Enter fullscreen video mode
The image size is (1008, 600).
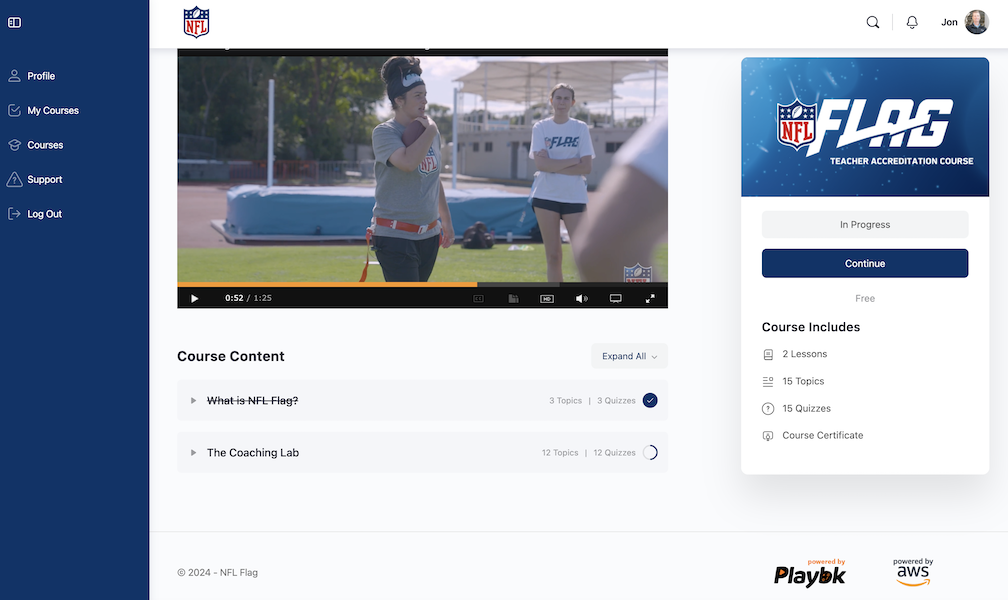tap(650, 298)
